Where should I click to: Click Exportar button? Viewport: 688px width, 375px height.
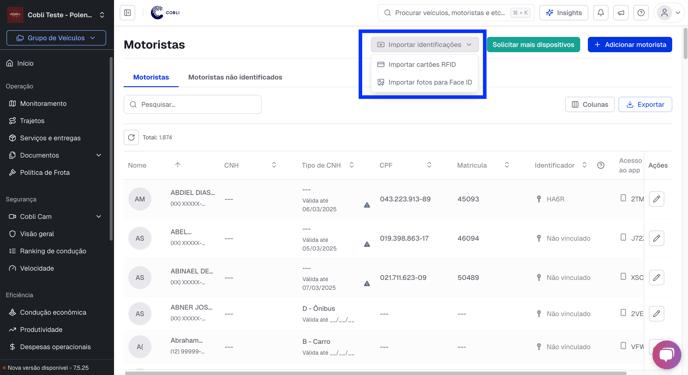645,104
